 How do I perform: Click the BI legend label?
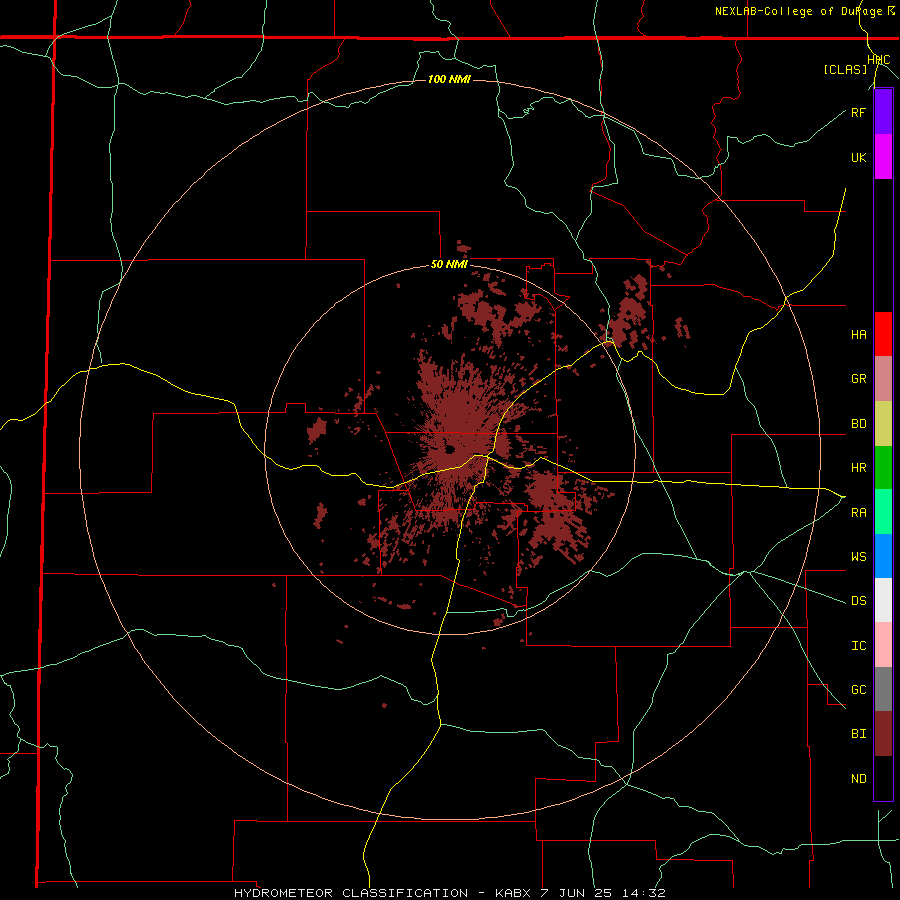tap(858, 734)
